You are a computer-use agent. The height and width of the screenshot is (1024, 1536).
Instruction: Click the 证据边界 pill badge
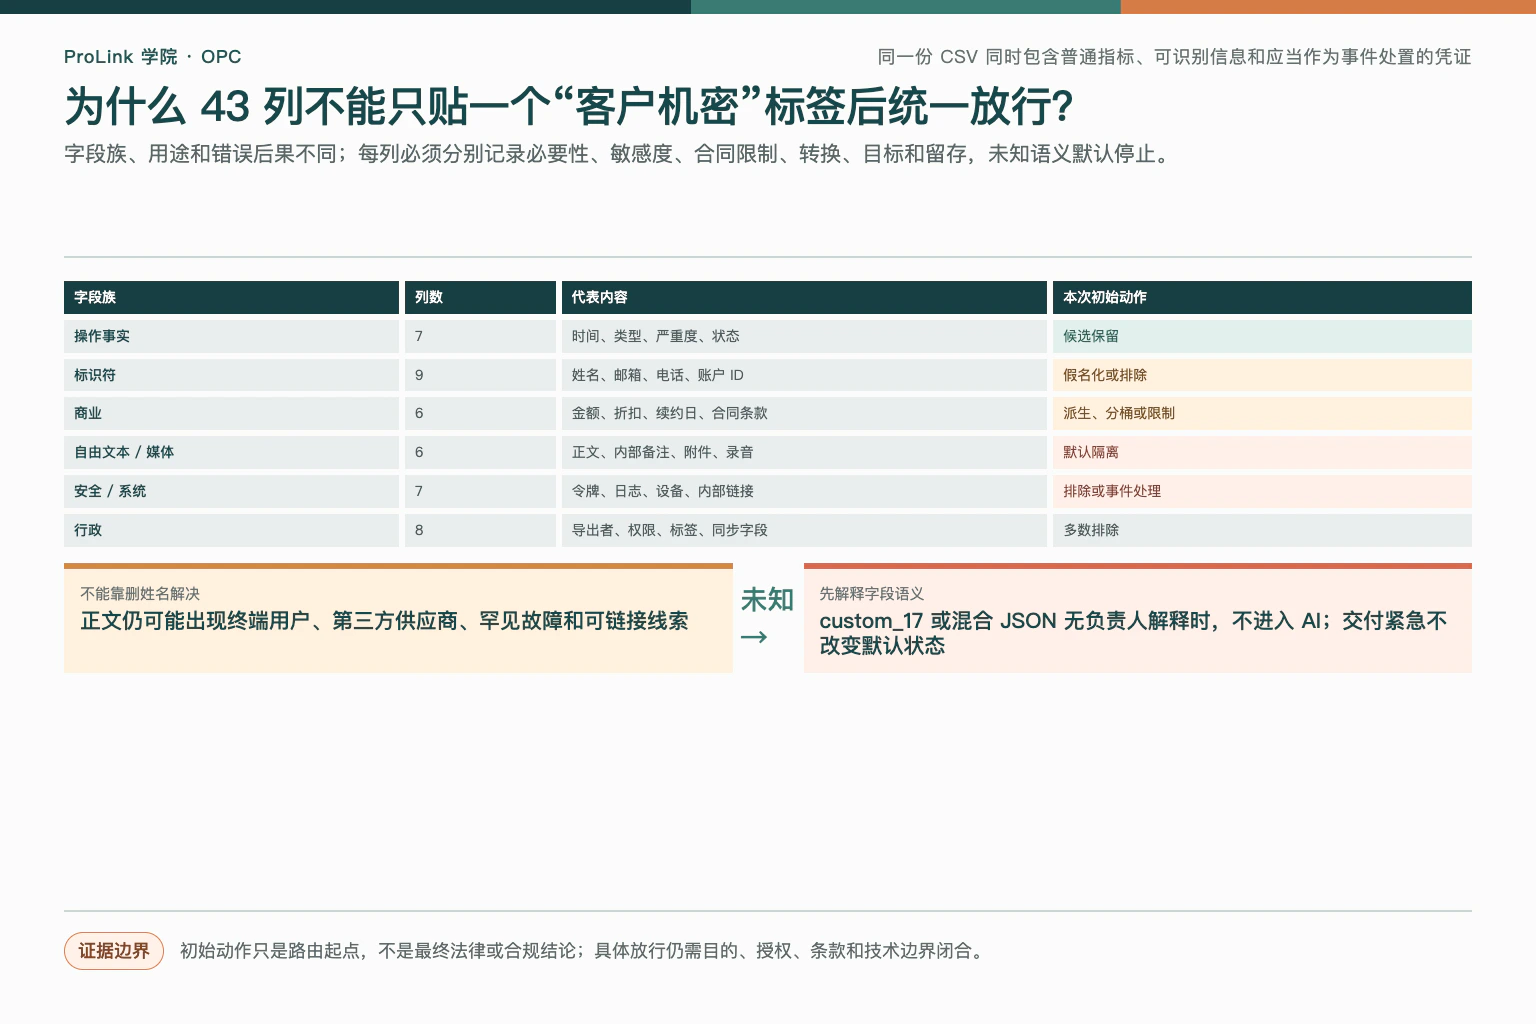[x=114, y=951]
